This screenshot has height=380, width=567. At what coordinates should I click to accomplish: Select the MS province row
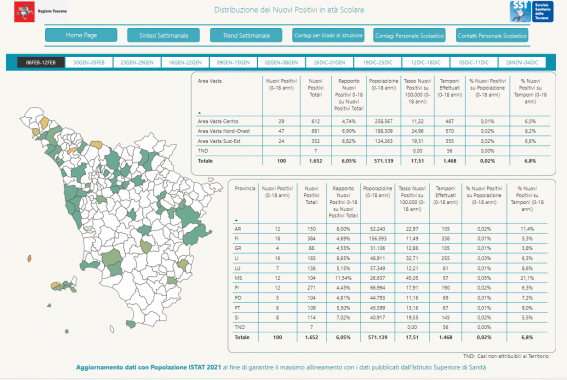tap(390, 278)
